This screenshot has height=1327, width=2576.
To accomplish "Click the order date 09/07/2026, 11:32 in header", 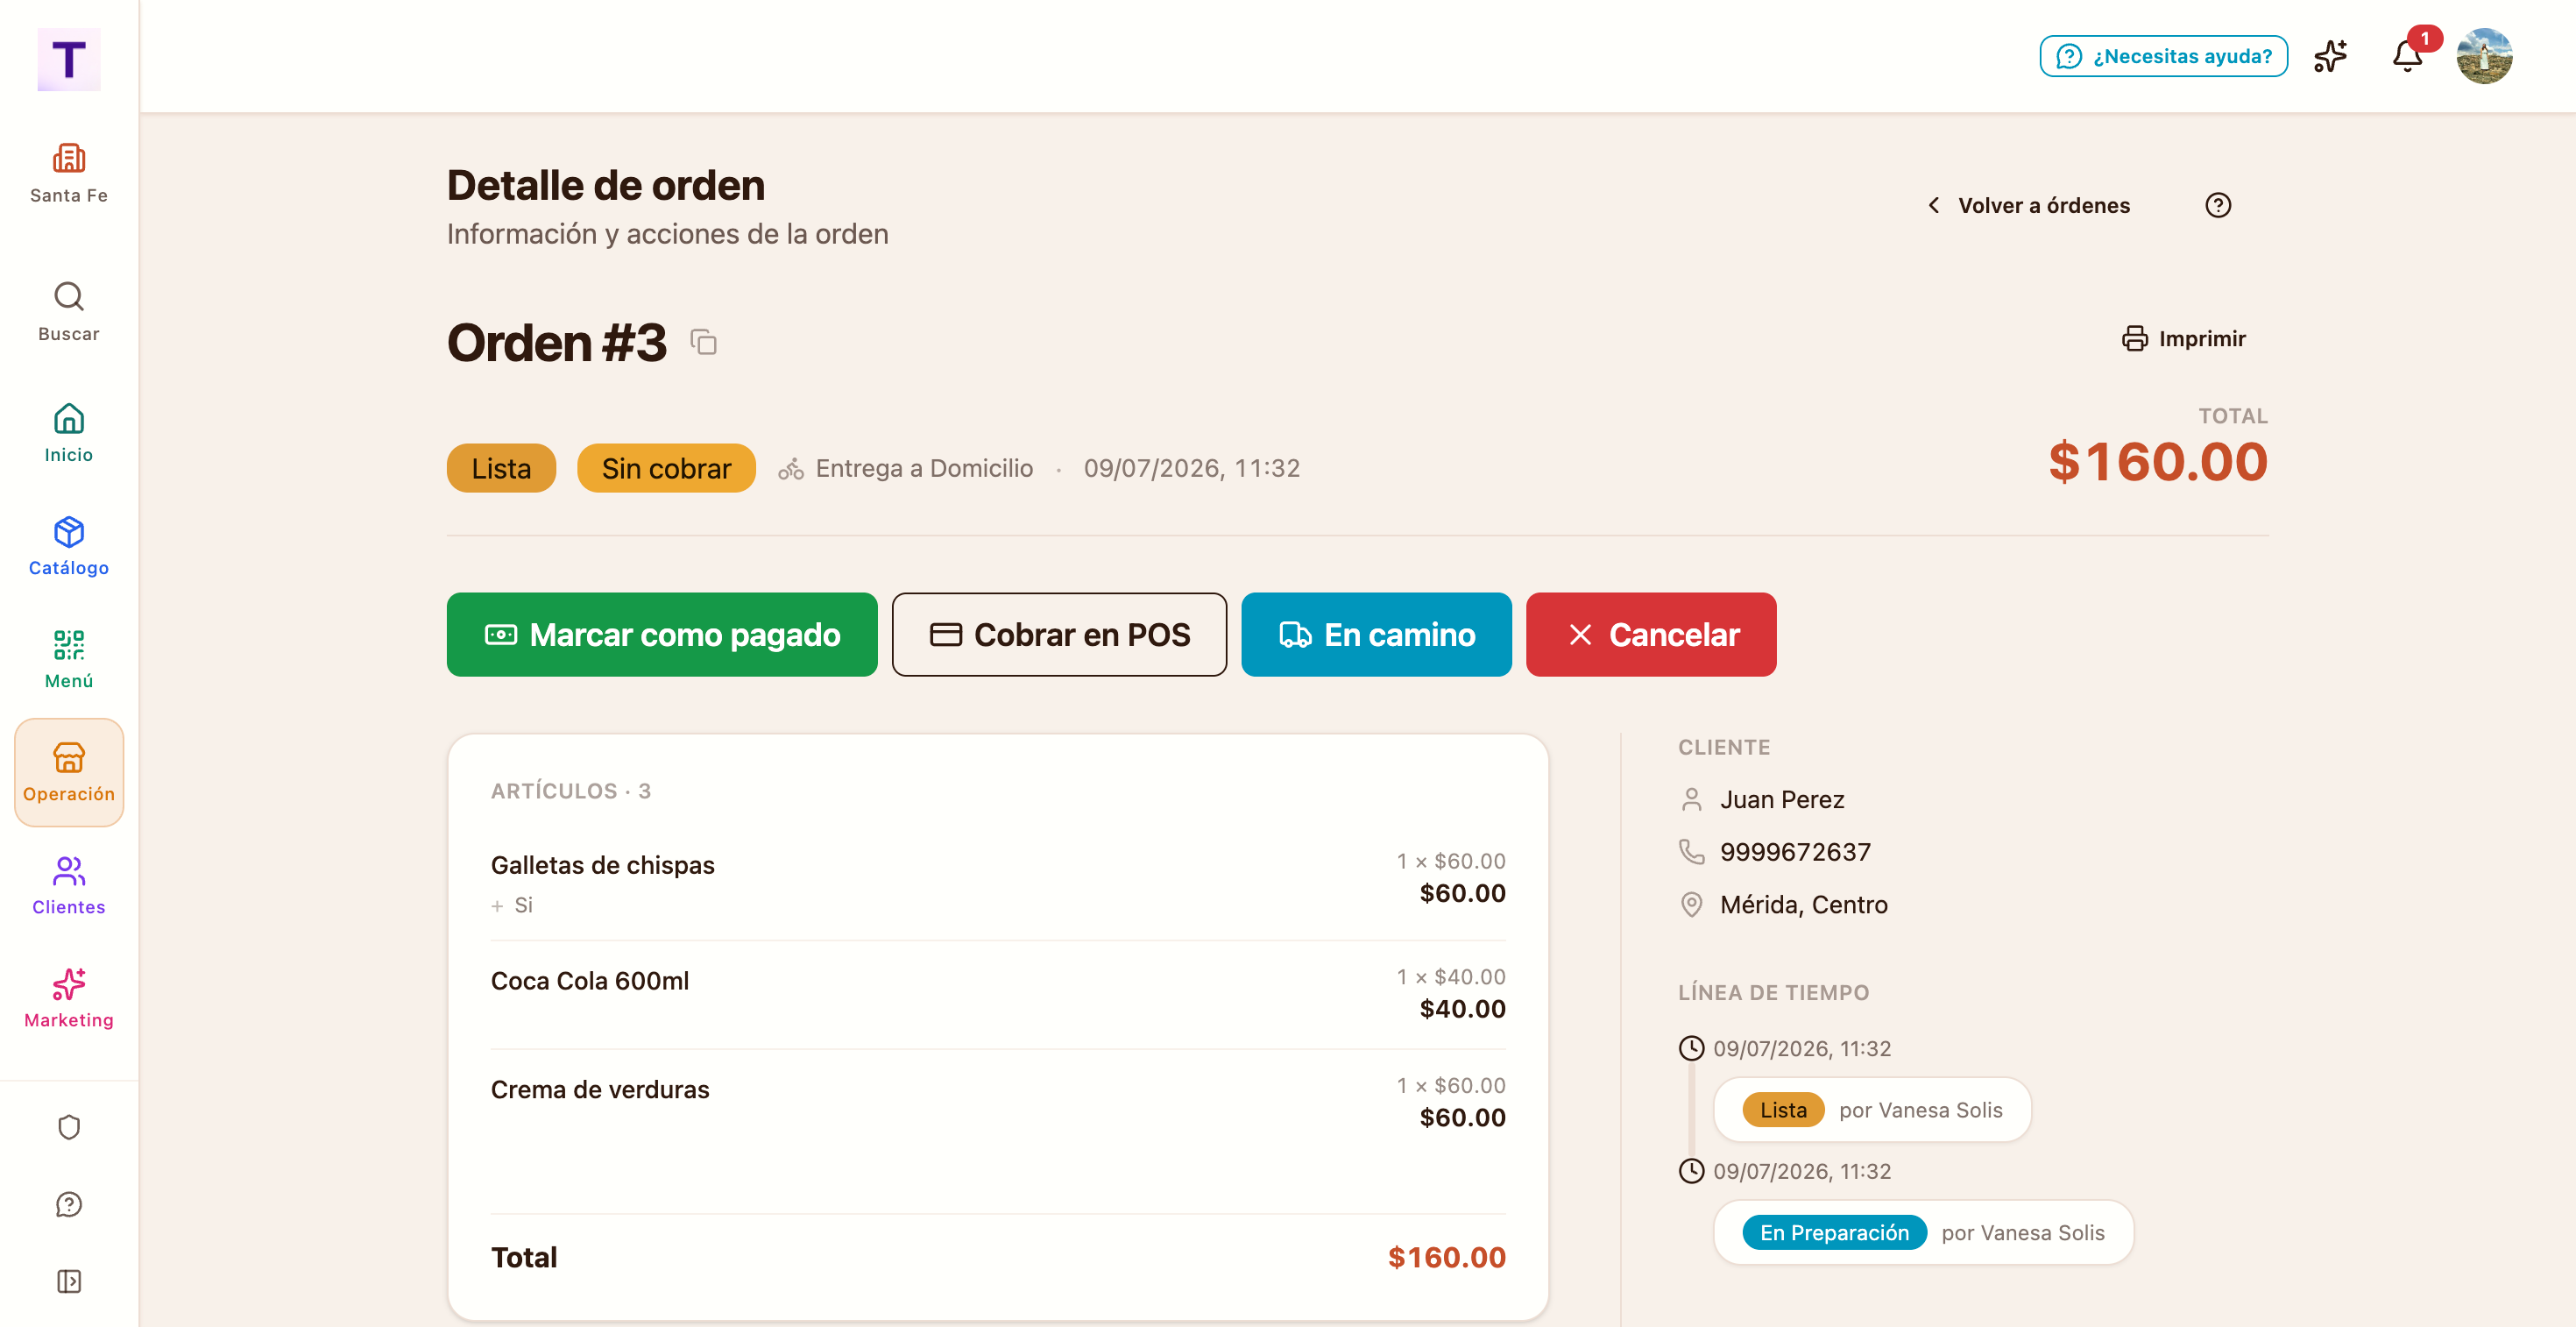I will pos(1192,468).
